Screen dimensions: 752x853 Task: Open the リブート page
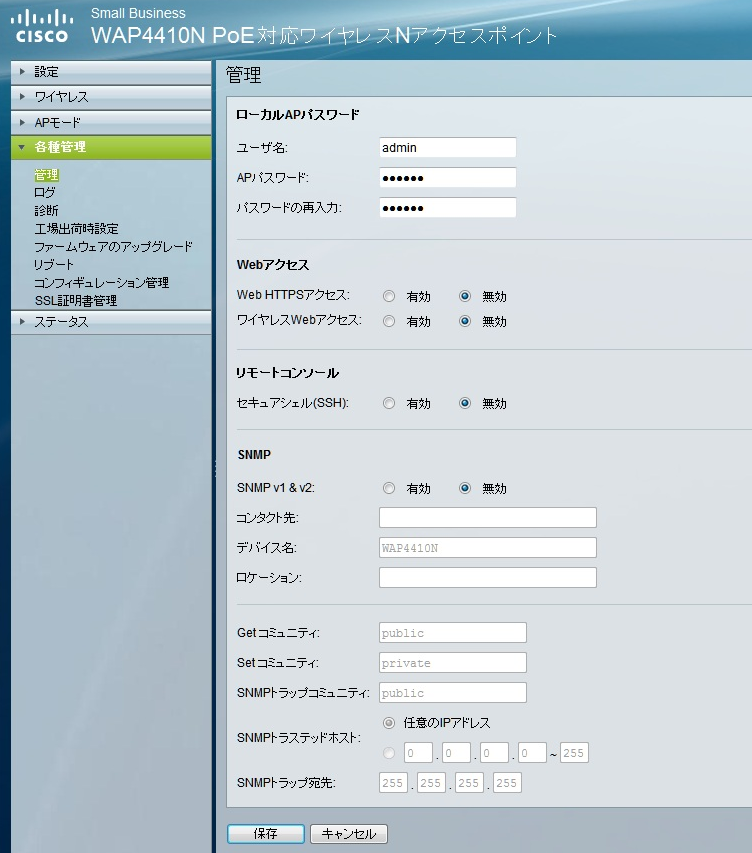pyautogui.click(x=54, y=264)
